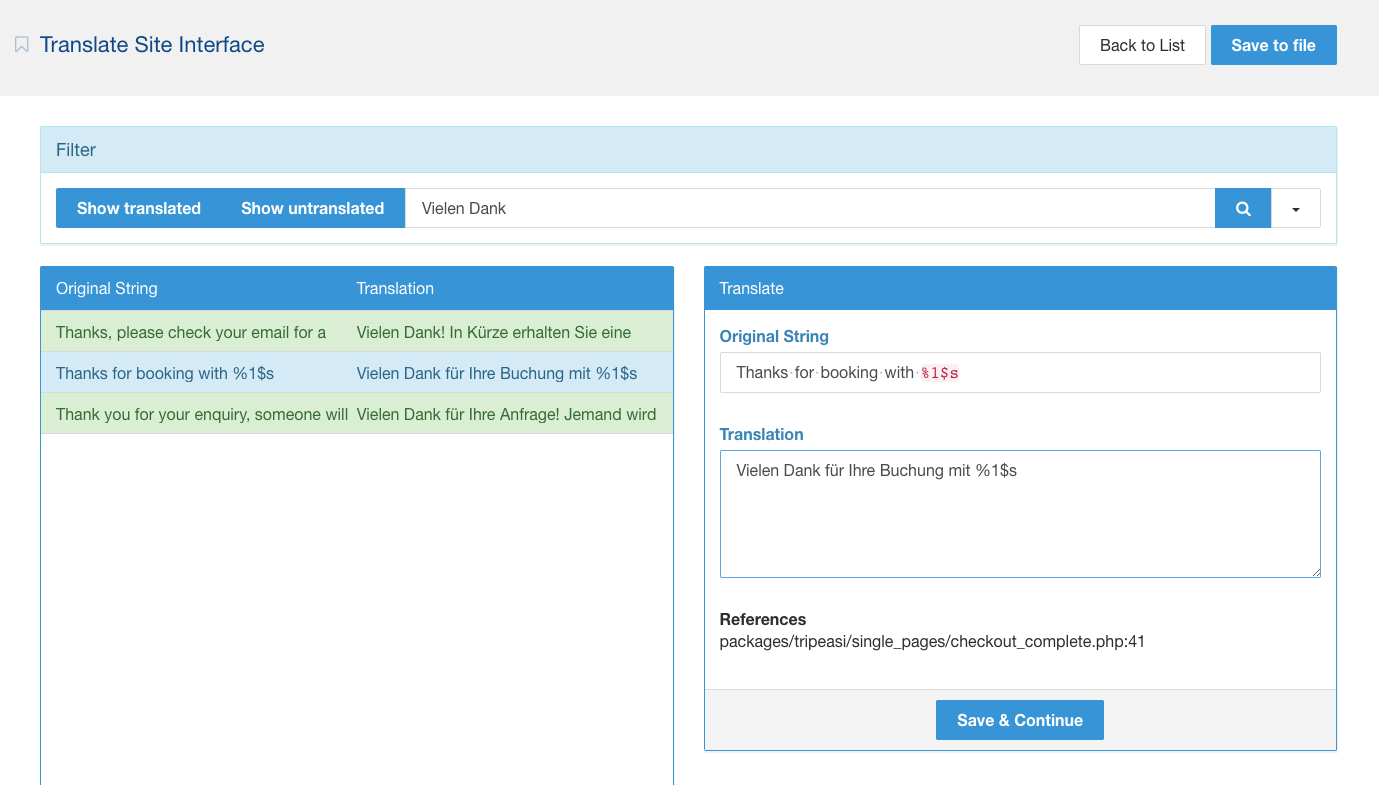The image size is (1379, 785).
Task: Click the Save to file button
Action: (x=1273, y=45)
